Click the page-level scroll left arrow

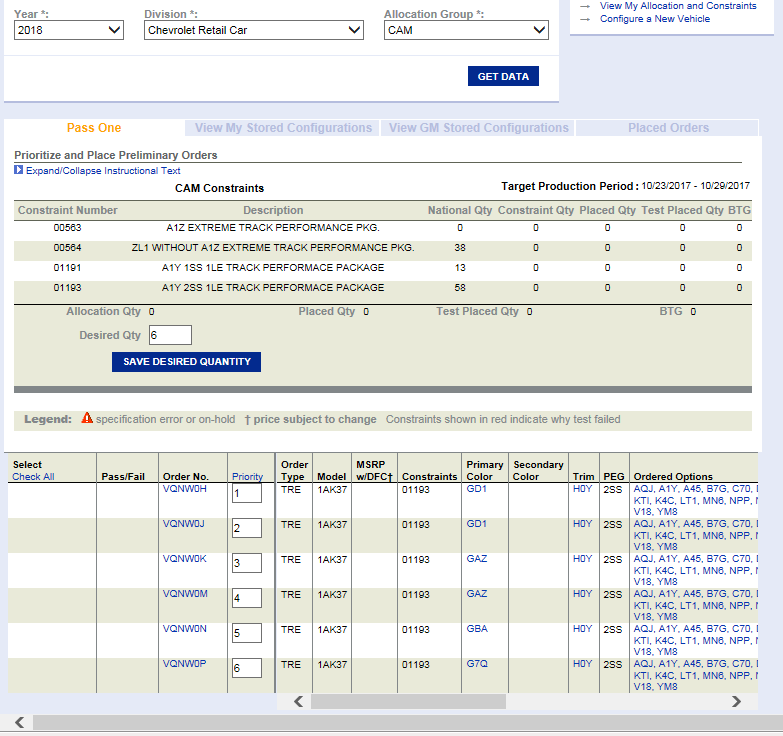[x=18, y=722]
